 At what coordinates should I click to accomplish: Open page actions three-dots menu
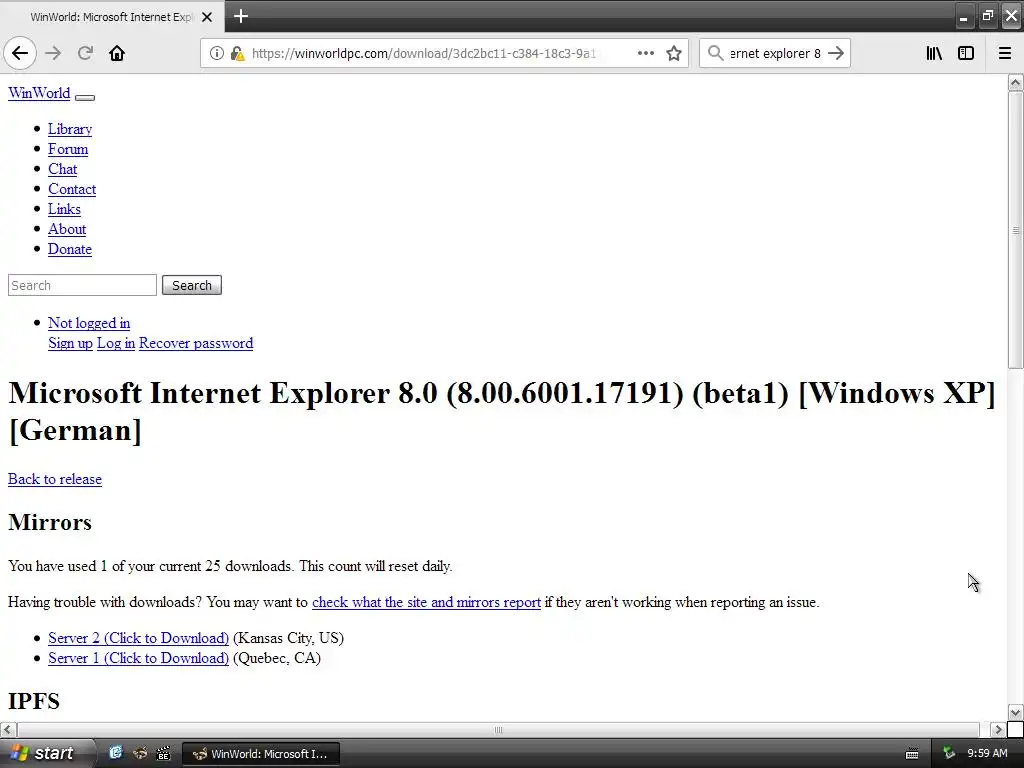[x=645, y=53]
